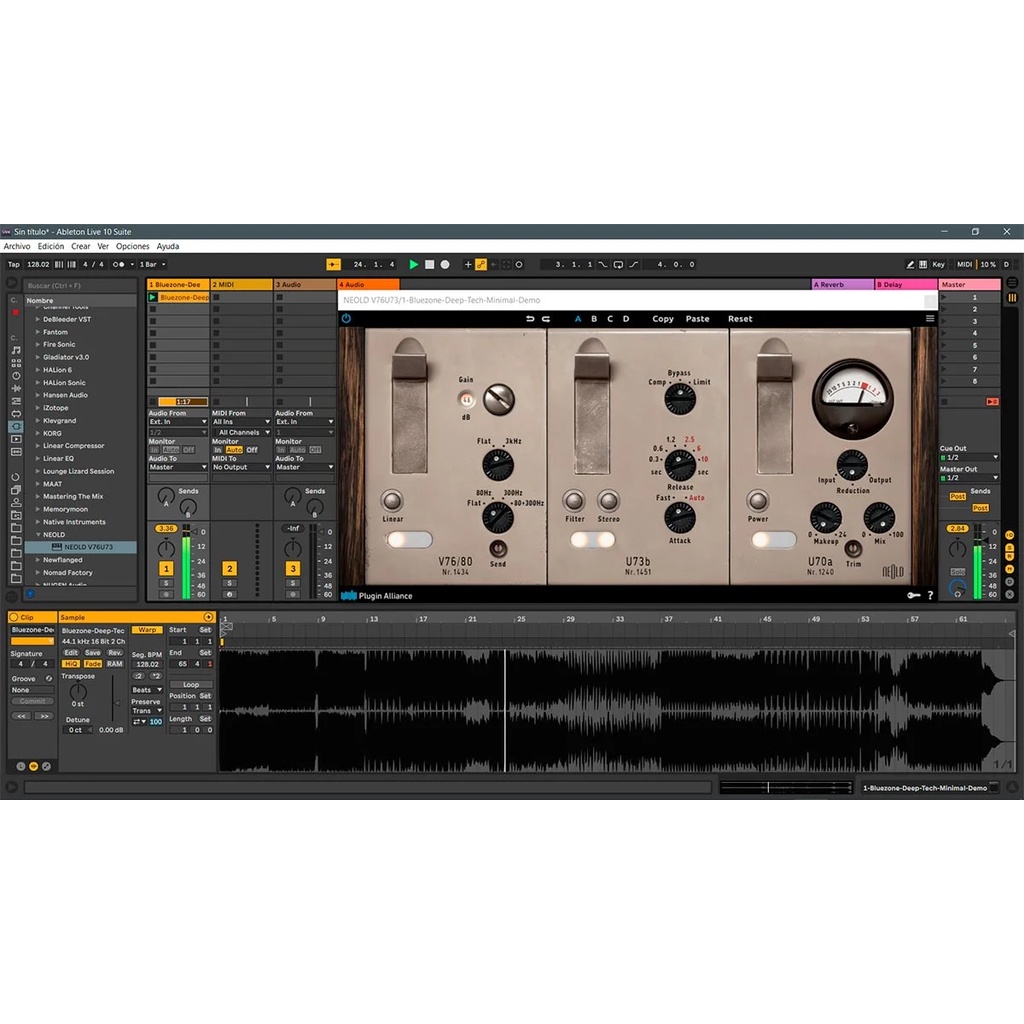The width and height of the screenshot is (1024, 1024).
Task: Click the Rev. button in Sample box
Action: tap(115, 652)
